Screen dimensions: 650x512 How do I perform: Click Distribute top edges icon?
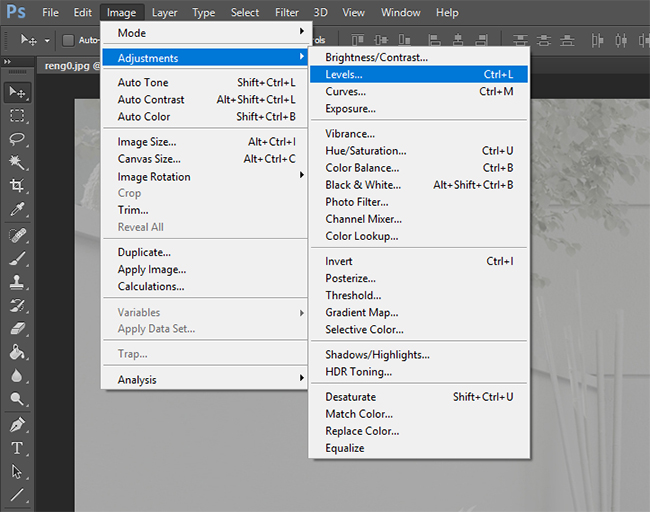pyautogui.click(x=520, y=40)
